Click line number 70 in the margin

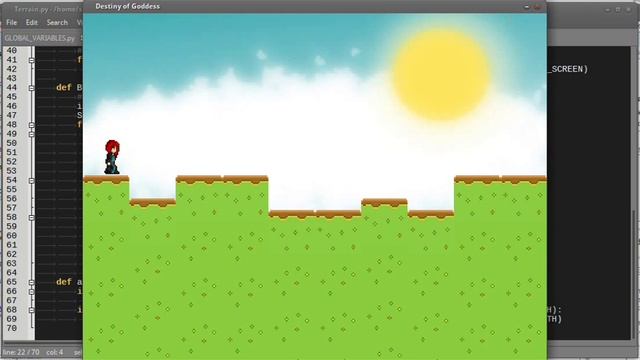coord(12,329)
